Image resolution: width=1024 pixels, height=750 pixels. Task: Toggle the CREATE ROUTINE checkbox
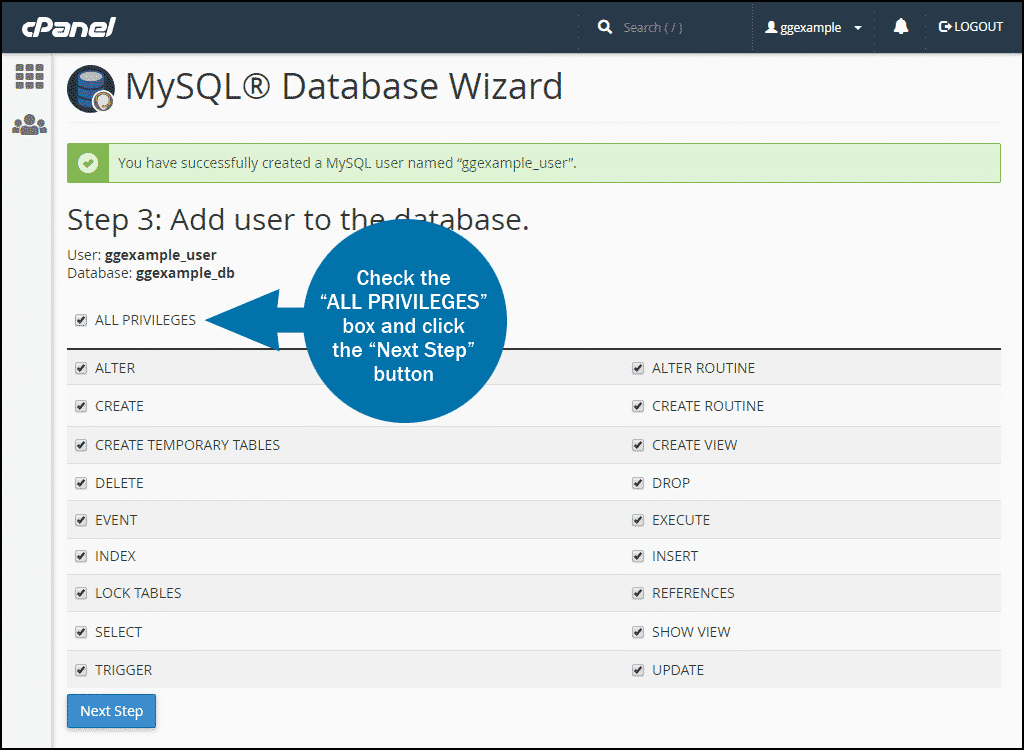[638, 406]
